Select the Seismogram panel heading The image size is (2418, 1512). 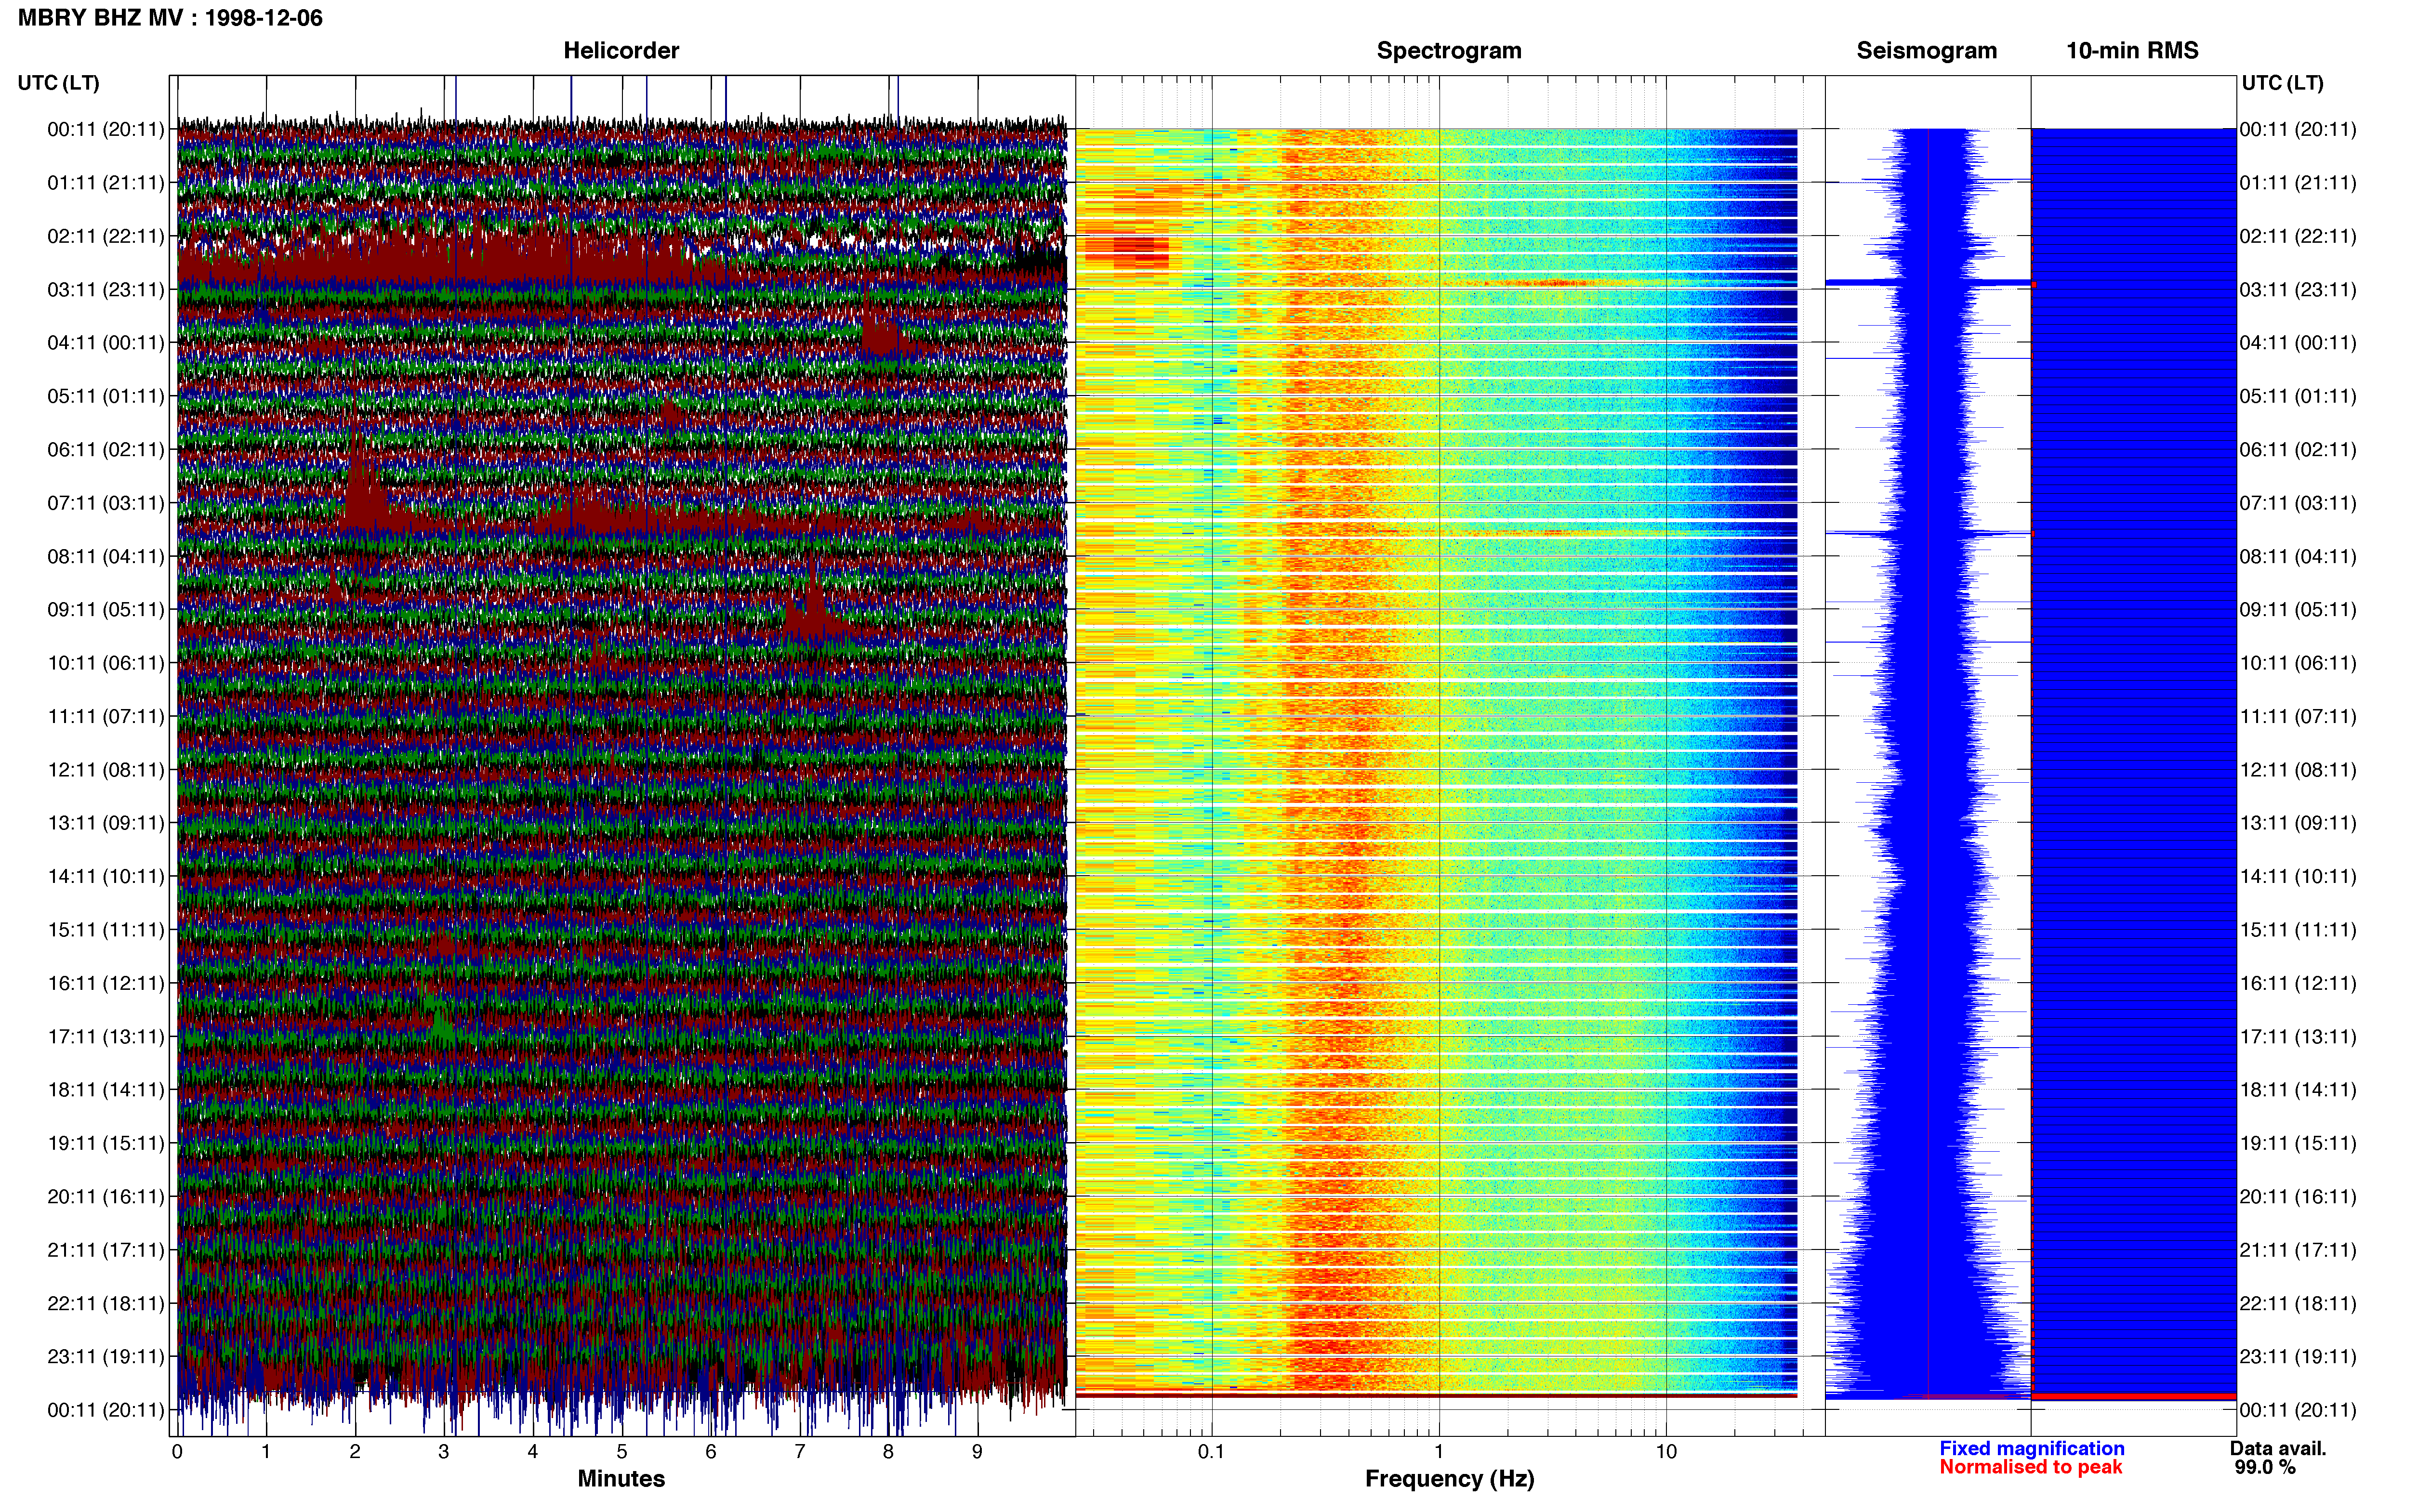pos(1926,51)
